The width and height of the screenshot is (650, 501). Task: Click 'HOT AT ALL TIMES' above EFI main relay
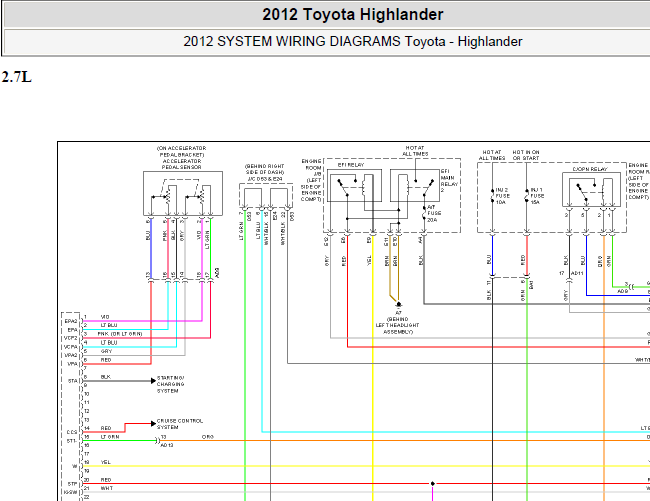pos(415,151)
